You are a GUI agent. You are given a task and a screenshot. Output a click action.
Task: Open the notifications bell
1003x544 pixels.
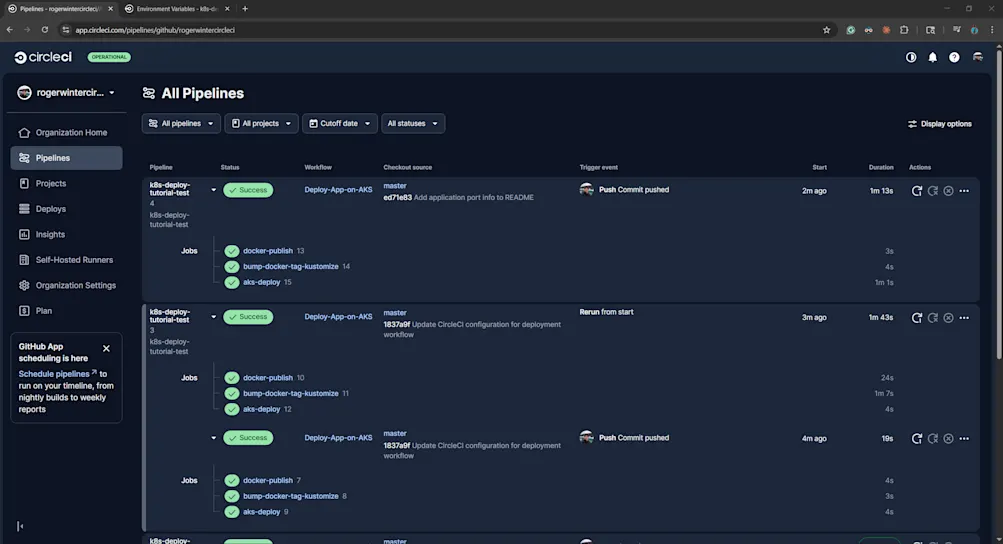coord(933,58)
